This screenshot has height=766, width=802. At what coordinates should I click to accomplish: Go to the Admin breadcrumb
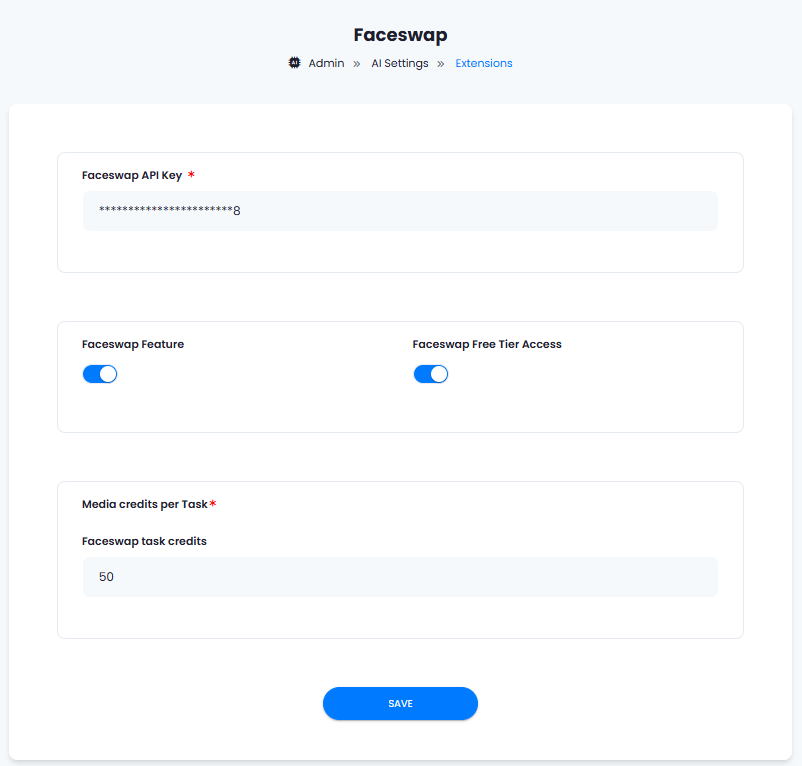326,63
